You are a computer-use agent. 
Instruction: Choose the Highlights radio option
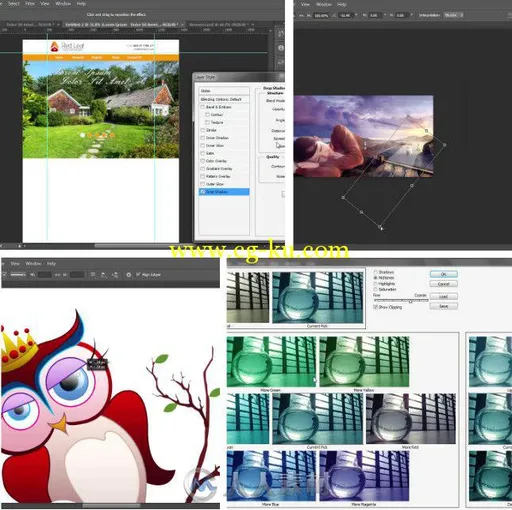pyautogui.click(x=376, y=284)
